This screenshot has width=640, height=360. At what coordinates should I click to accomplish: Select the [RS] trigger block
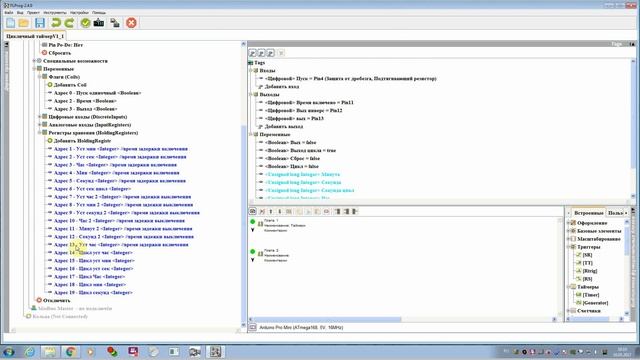pyautogui.click(x=587, y=279)
